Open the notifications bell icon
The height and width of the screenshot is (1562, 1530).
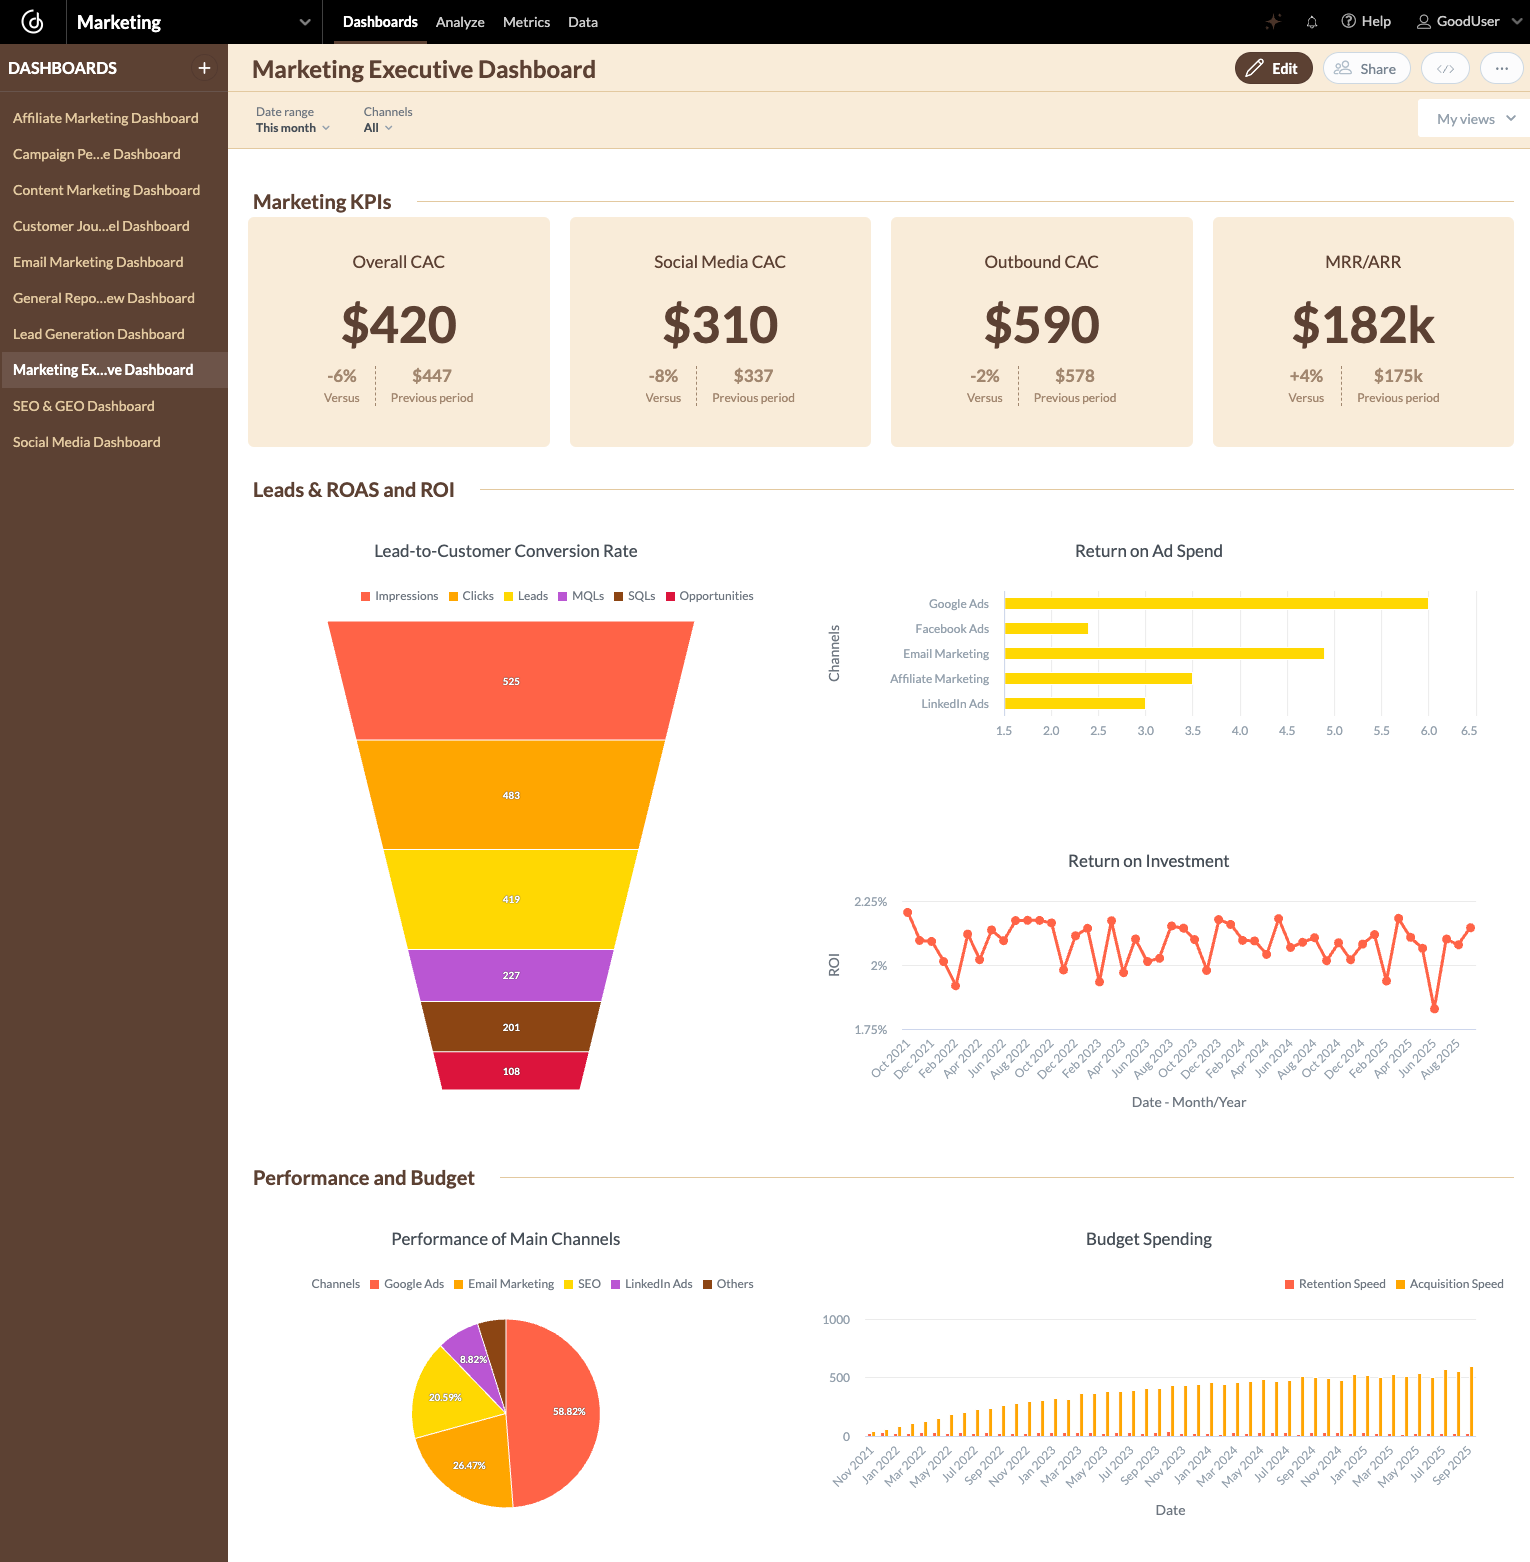click(x=1311, y=21)
